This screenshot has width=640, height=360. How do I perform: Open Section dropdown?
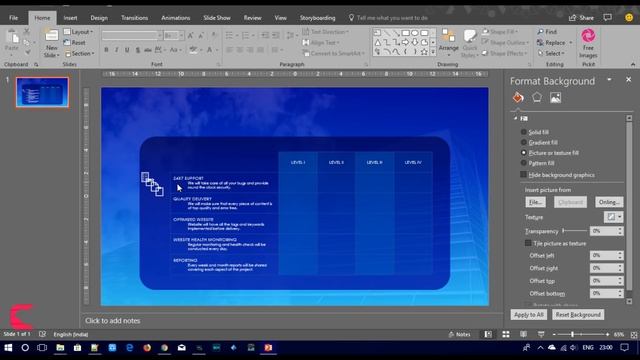(80, 53)
